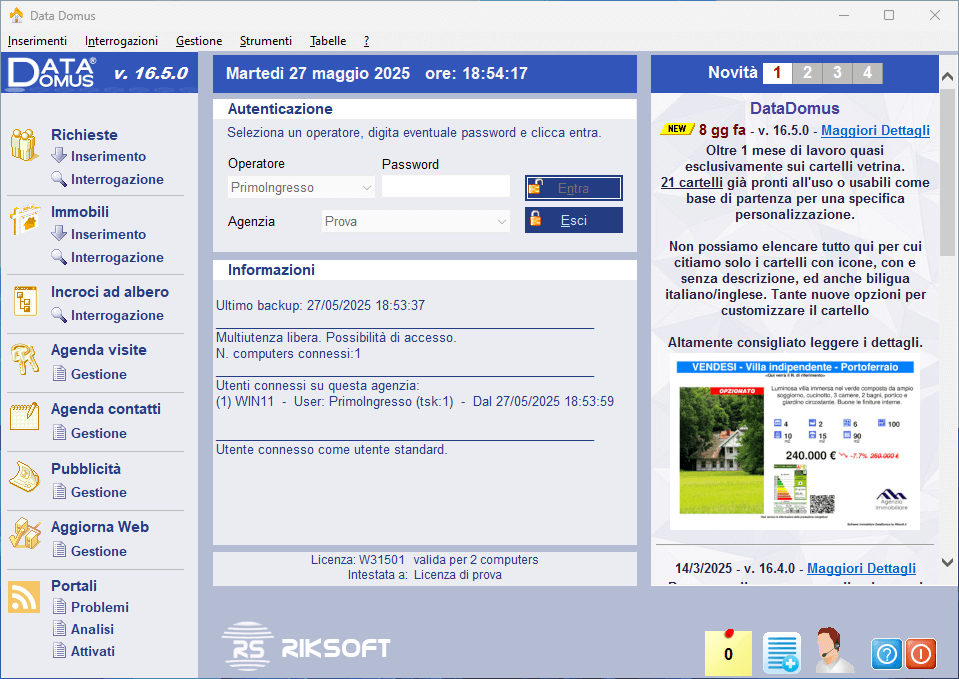This screenshot has width=959, height=679.
Task: Open the yellow sticky note counter icon
Action: coord(728,653)
